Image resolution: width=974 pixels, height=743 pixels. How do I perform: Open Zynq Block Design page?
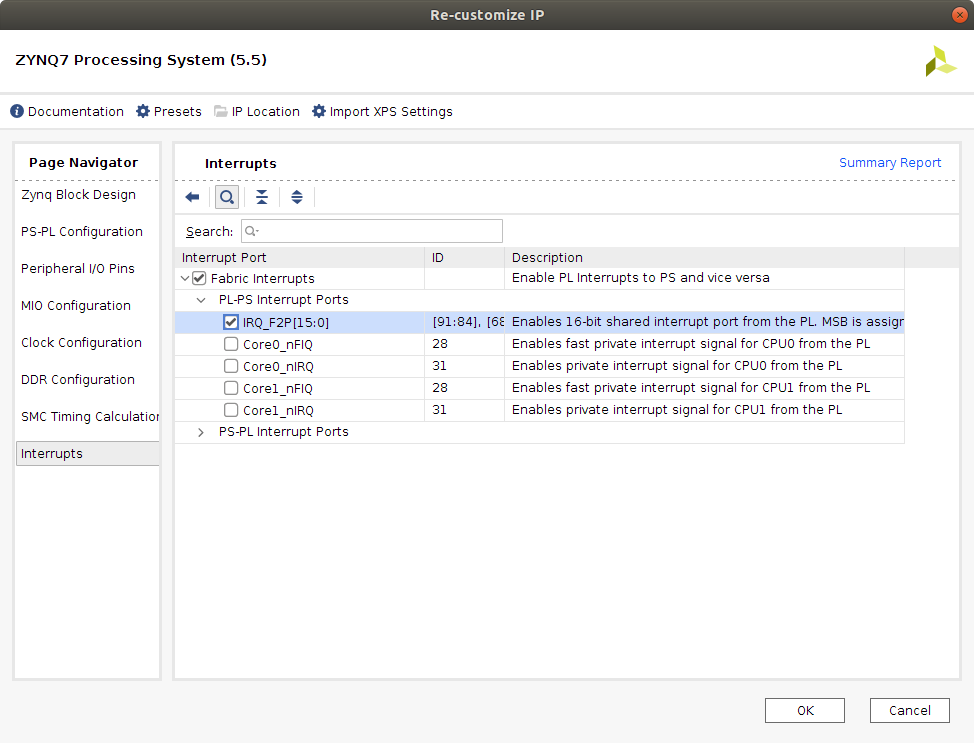[x=78, y=194]
